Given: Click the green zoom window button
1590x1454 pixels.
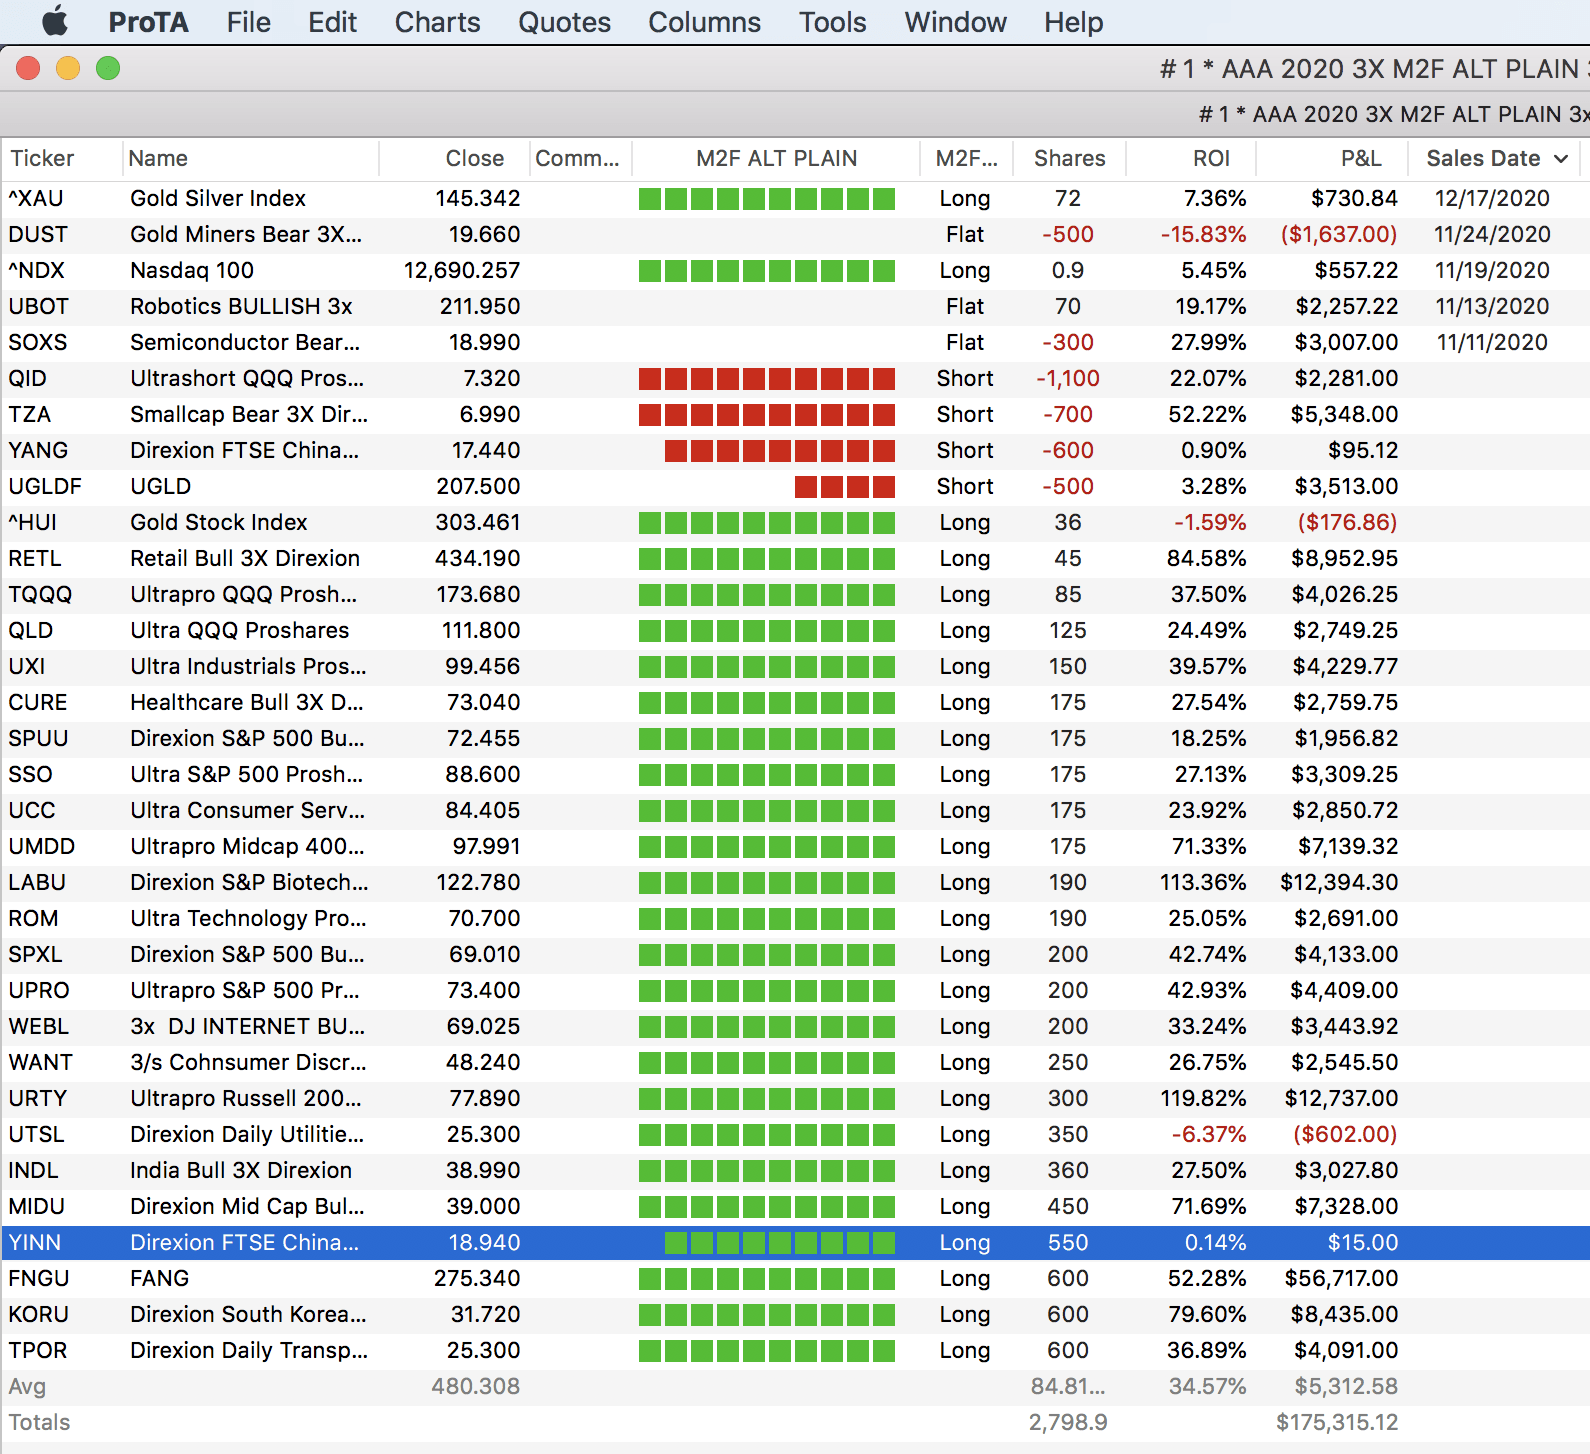Looking at the screenshot, I should click(108, 68).
